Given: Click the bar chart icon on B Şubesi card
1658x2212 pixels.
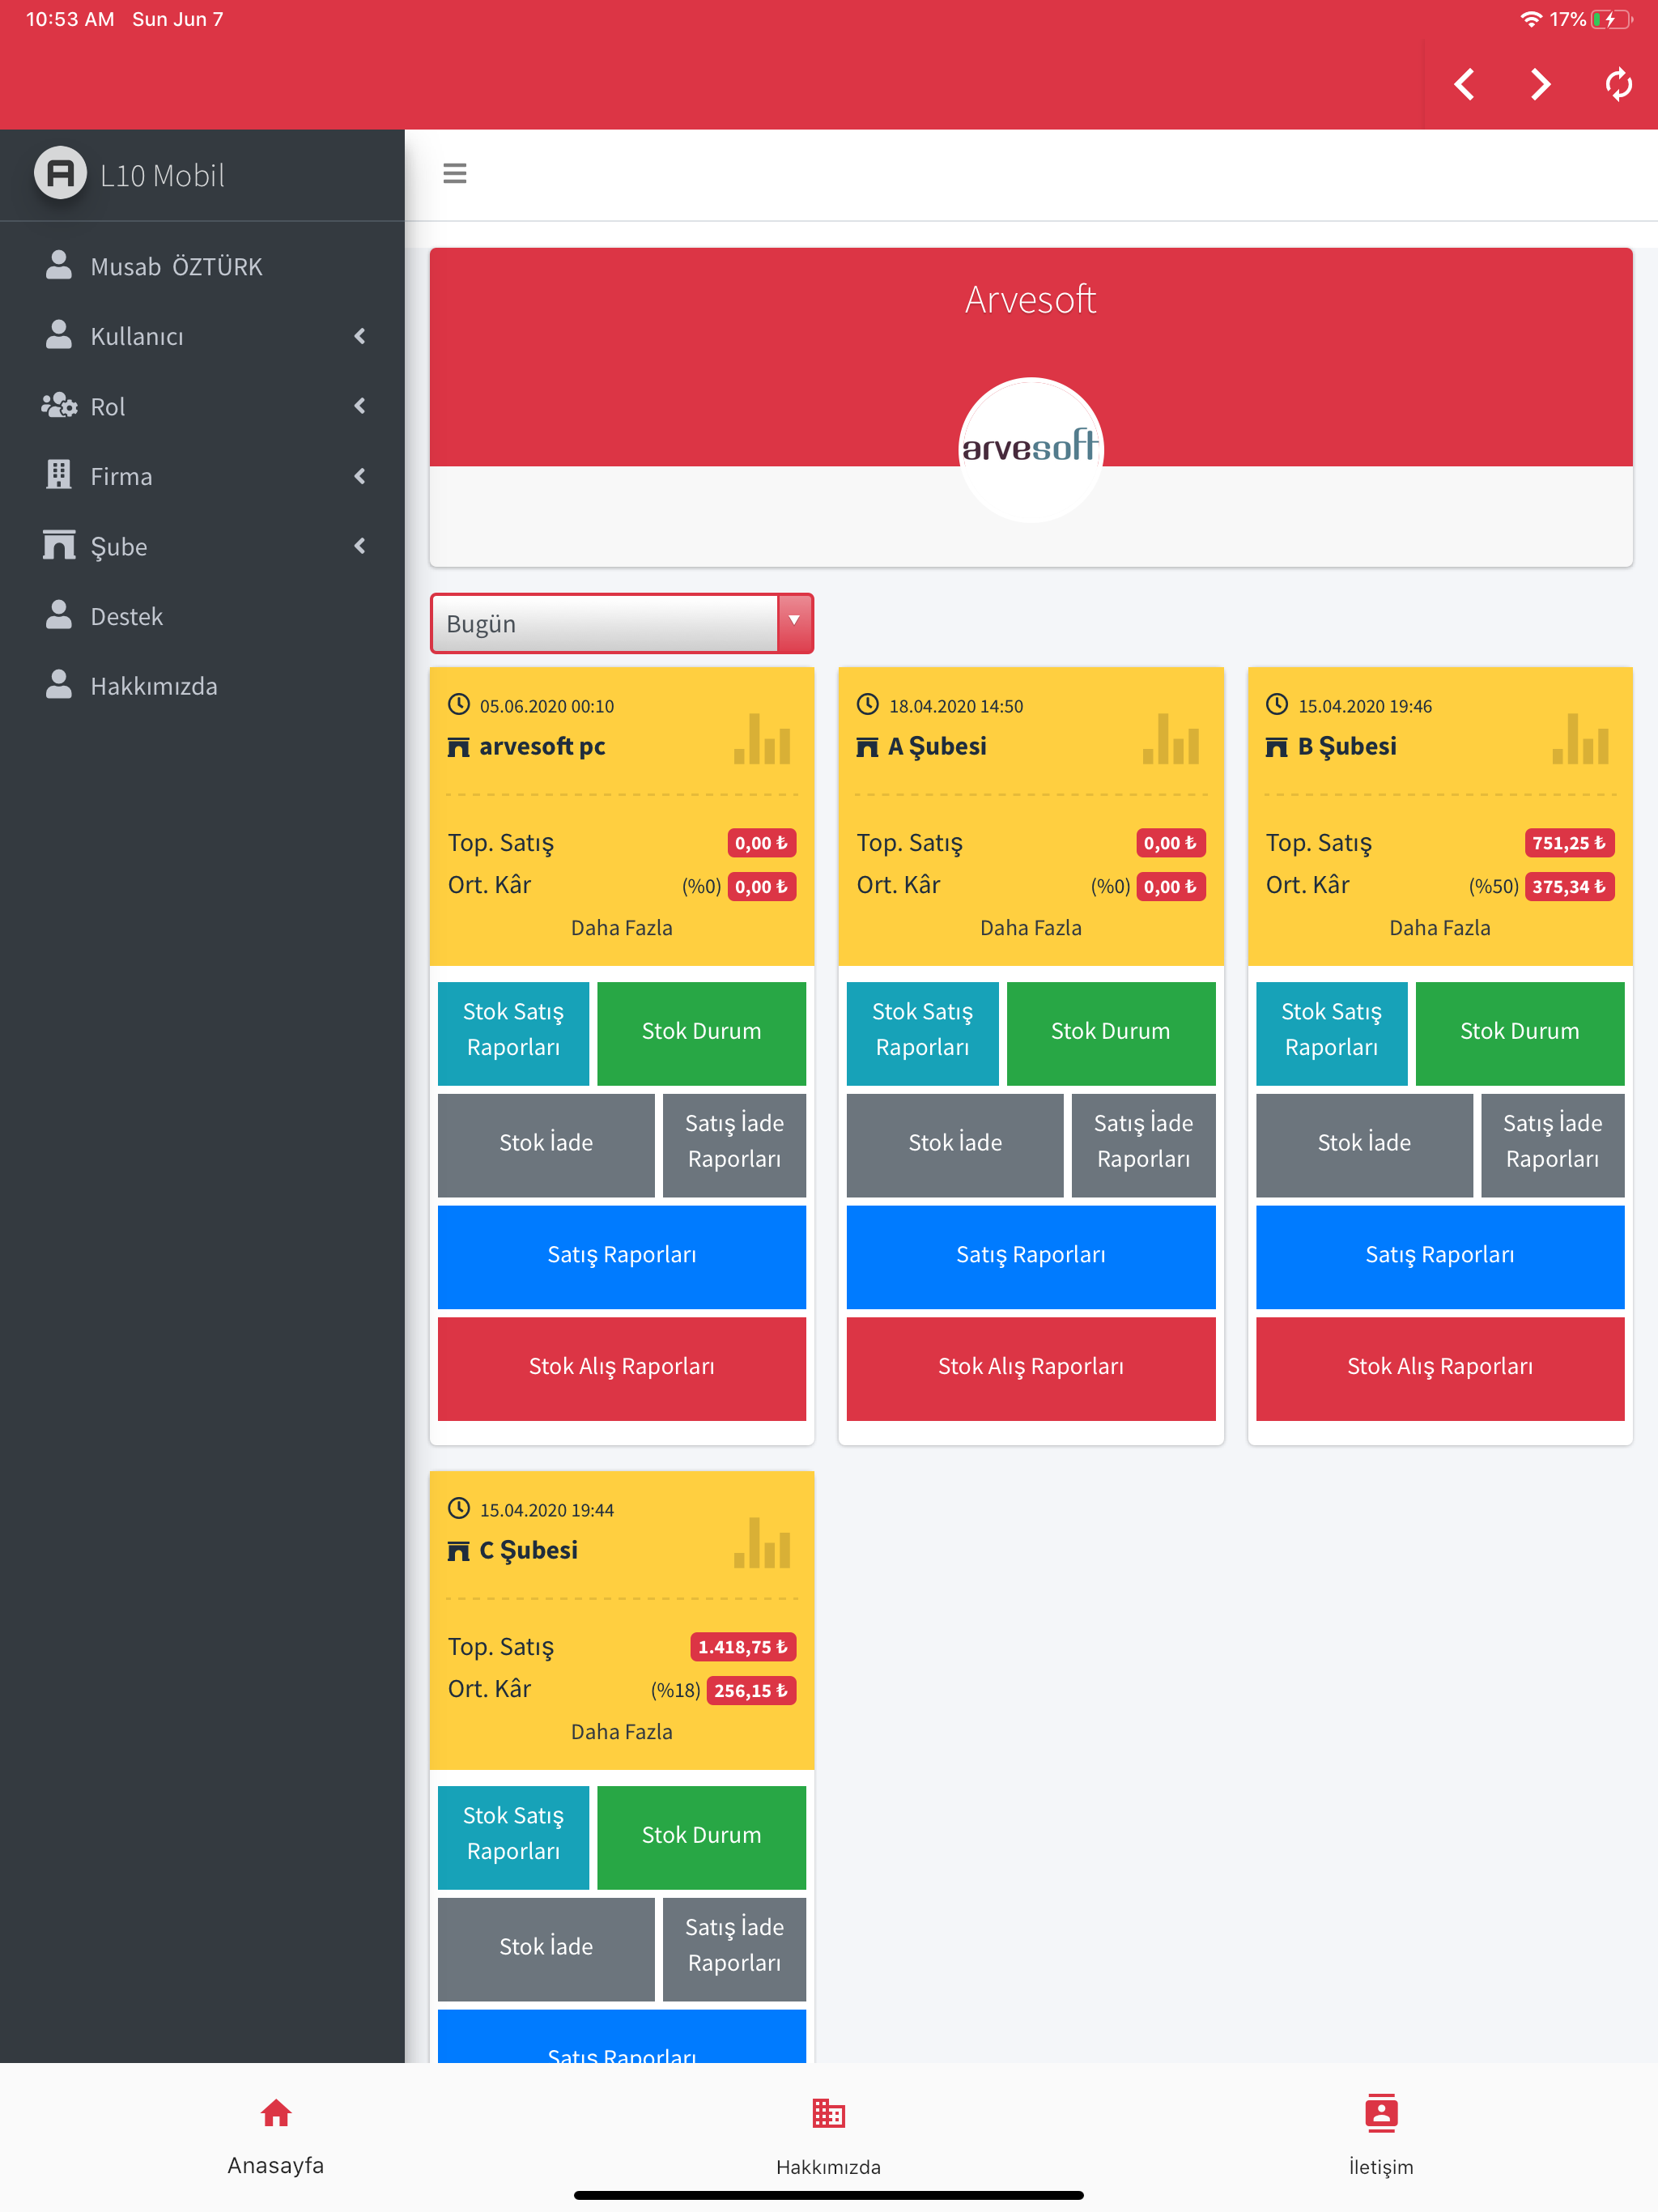Looking at the screenshot, I should (x=1580, y=739).
